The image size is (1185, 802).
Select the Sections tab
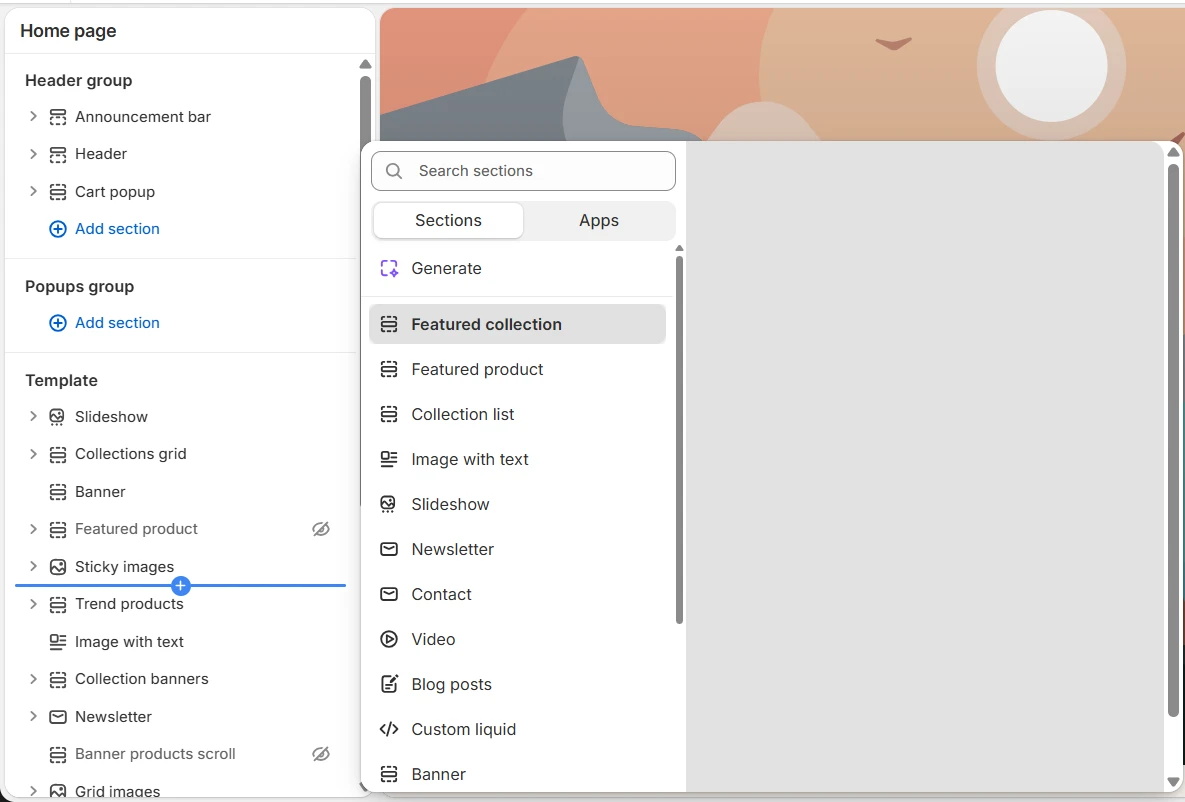tap(448, 221)
